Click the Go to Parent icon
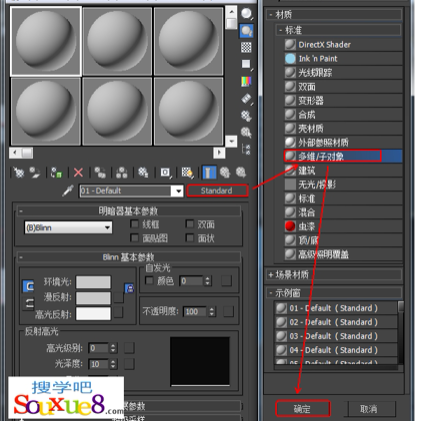Viewport: 441px width, 421px height. (225, 172)
